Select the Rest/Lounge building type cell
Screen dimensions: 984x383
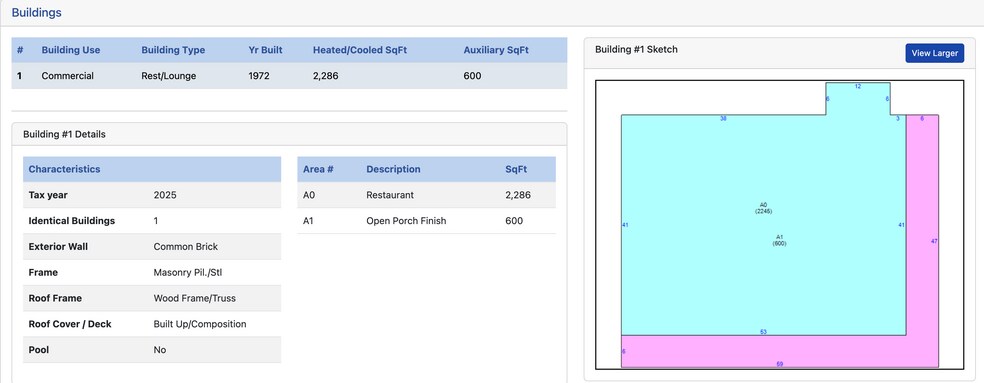[x=169, y=76]
